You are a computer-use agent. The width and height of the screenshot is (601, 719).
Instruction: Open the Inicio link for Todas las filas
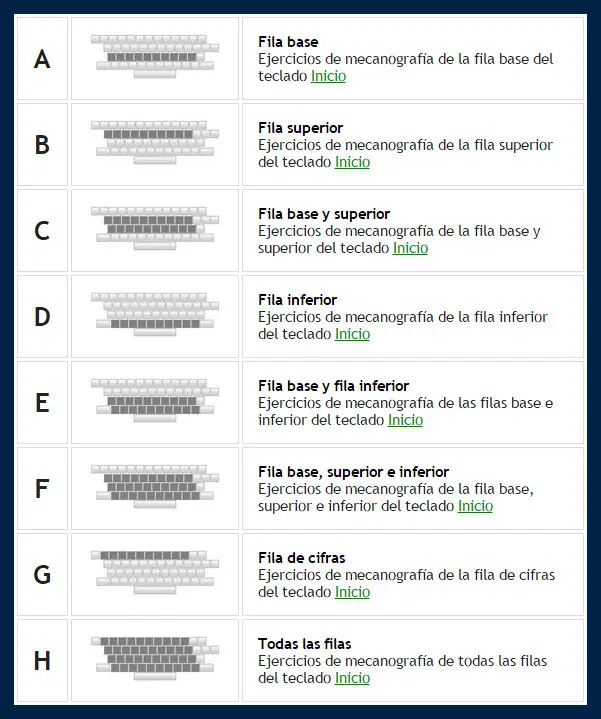(352, 678)
